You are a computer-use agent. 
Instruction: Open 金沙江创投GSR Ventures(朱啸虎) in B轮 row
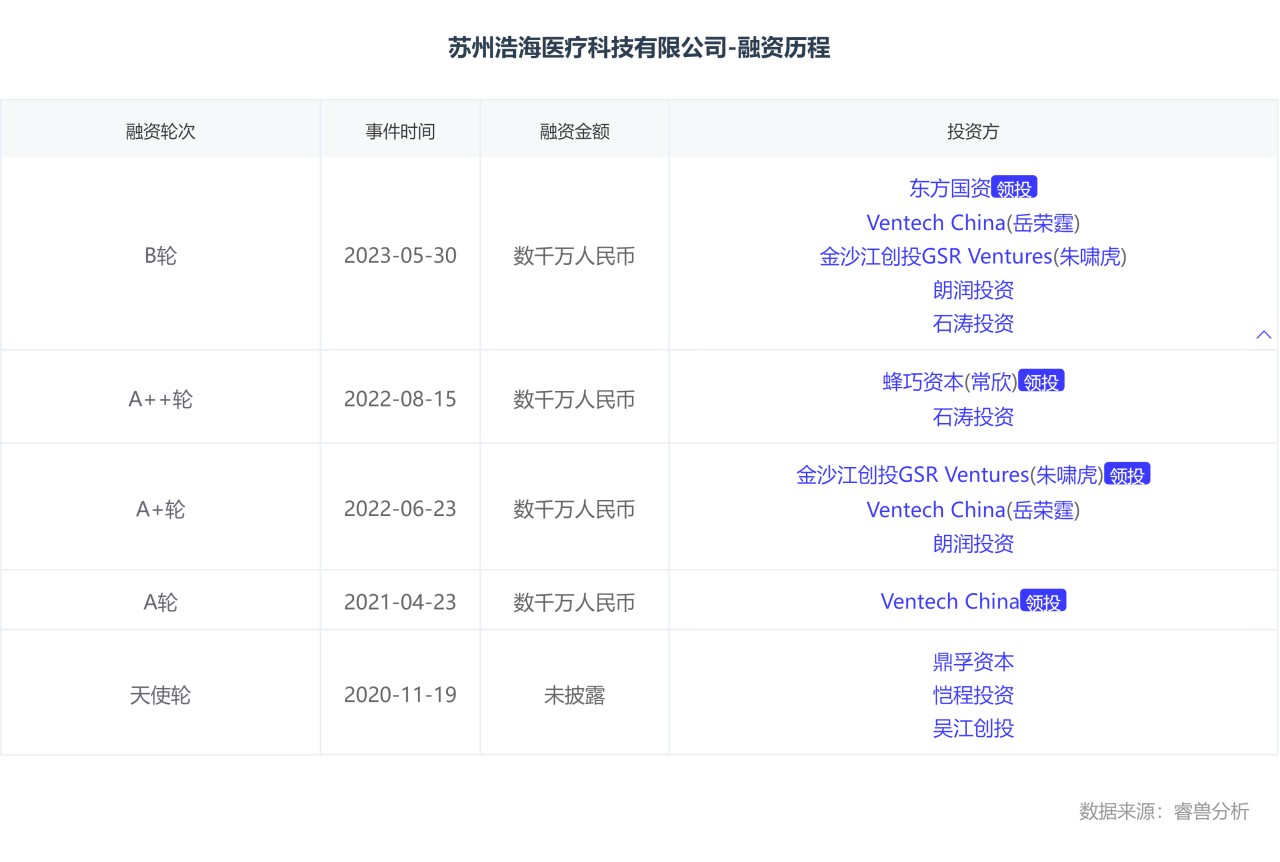click(973, 256)
